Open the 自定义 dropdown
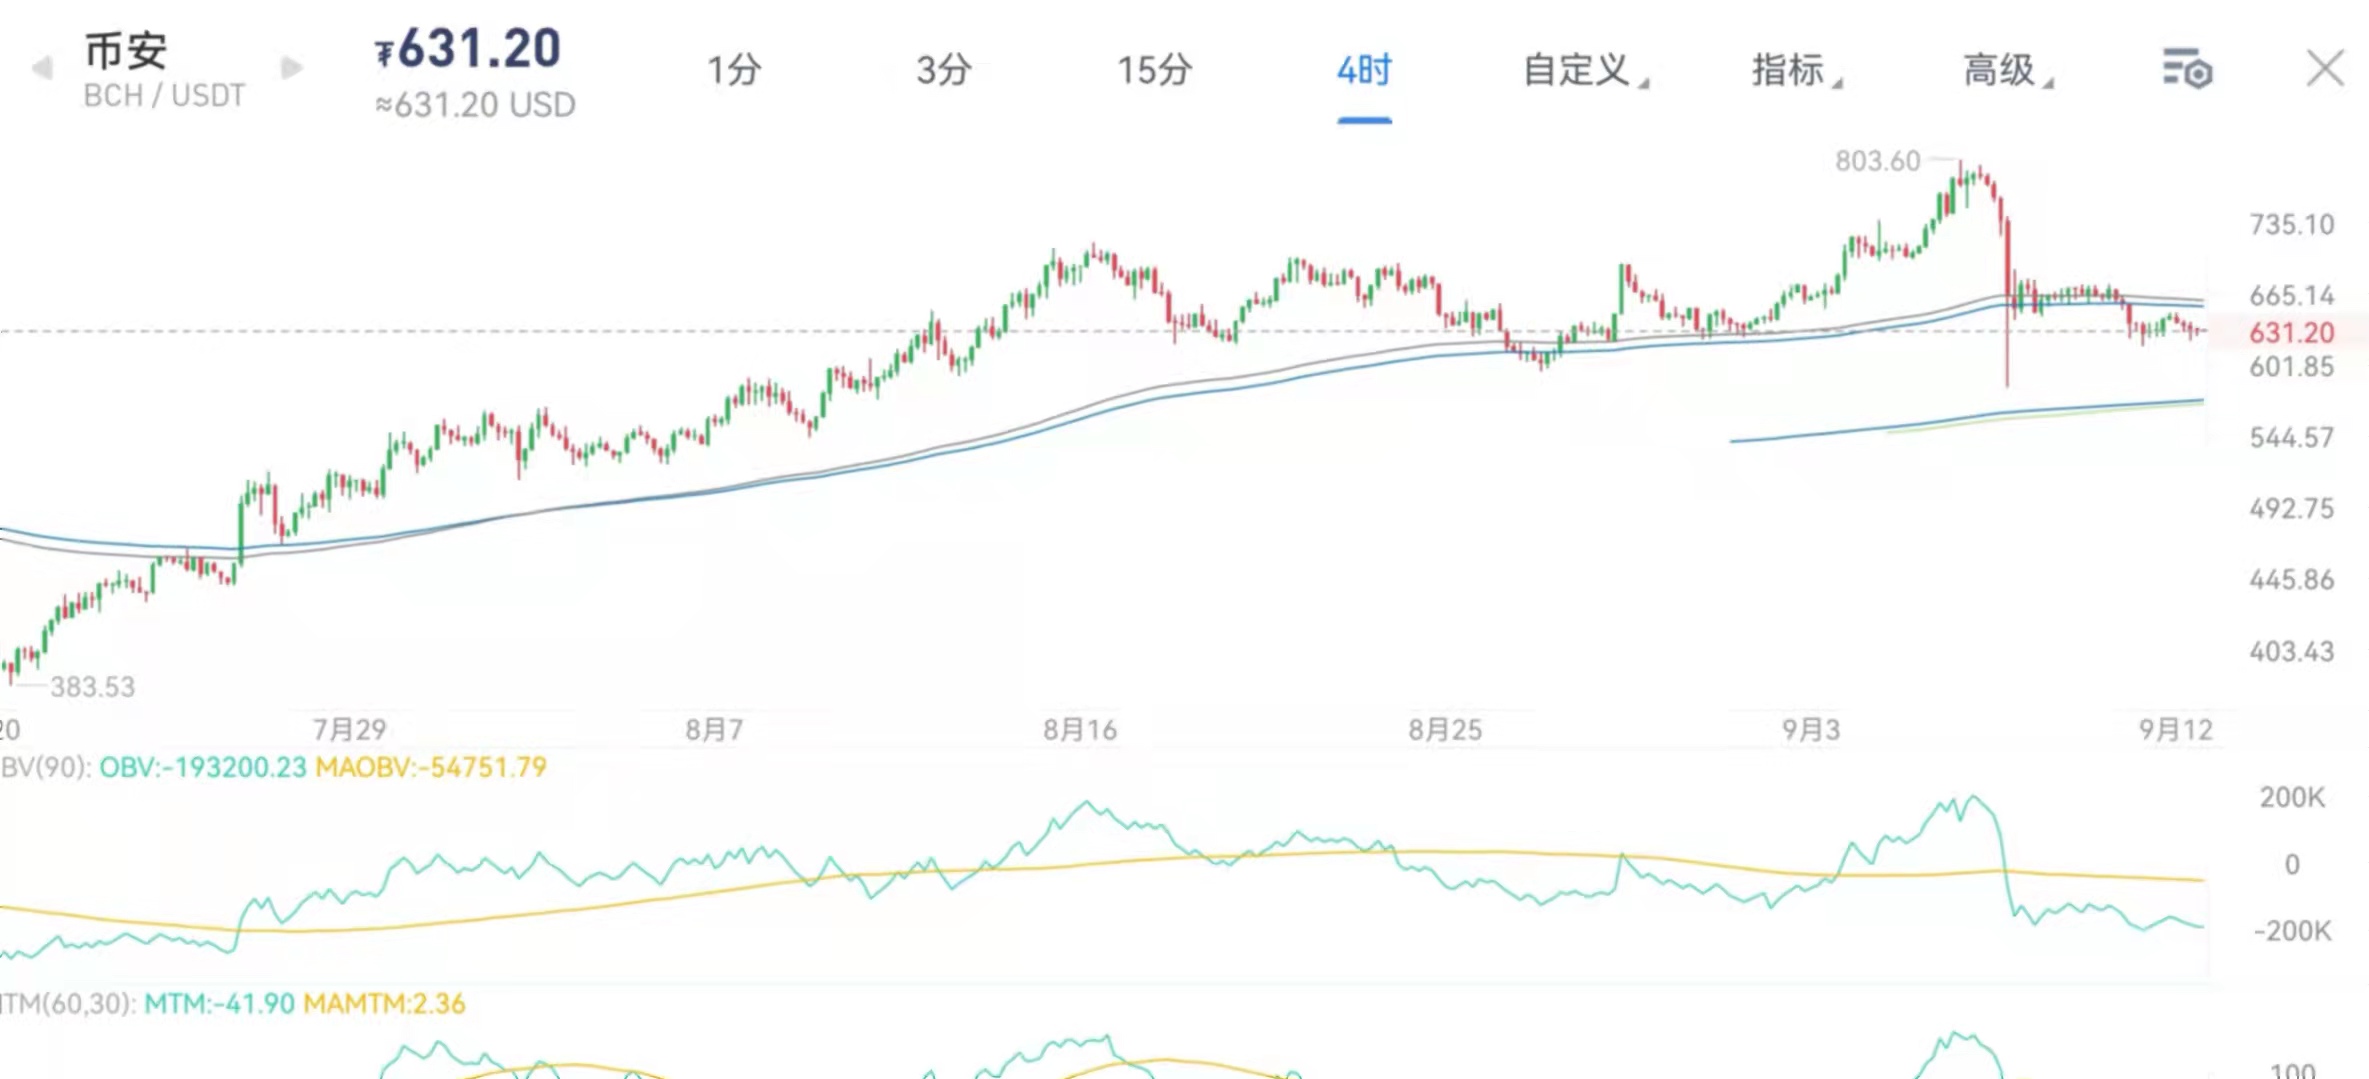Image resolution: width=2369 pixels, height=1079 pixels. (1585, 70)
